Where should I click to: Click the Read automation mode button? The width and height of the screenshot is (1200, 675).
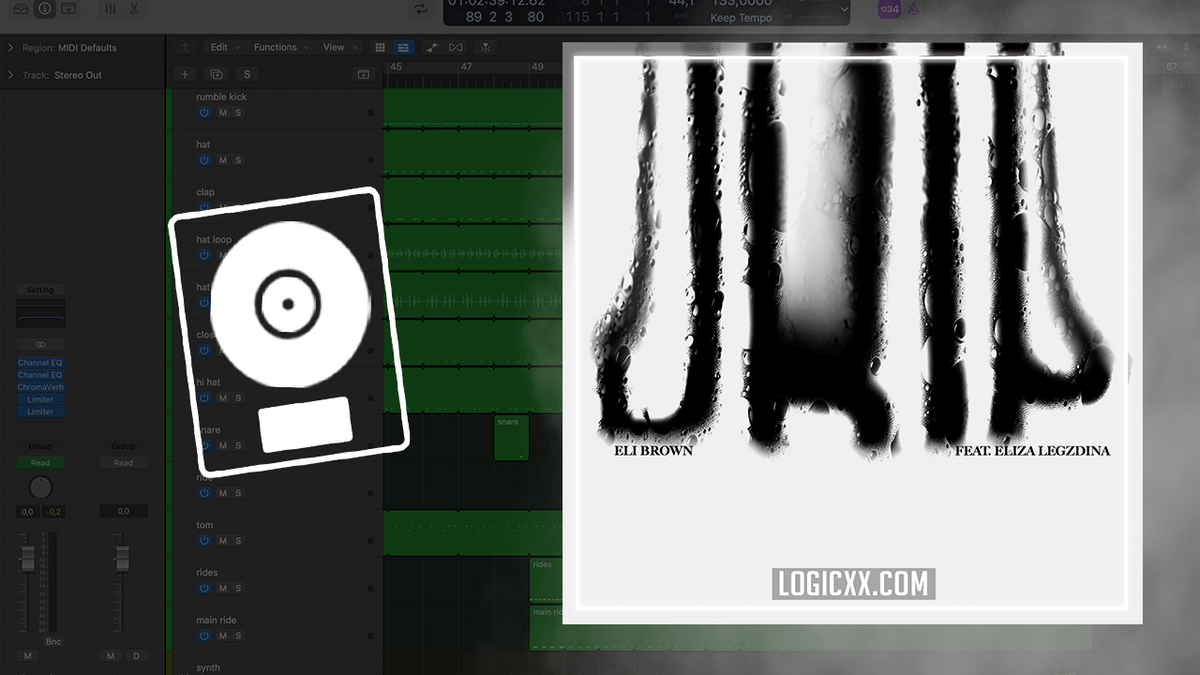(41, 462)
